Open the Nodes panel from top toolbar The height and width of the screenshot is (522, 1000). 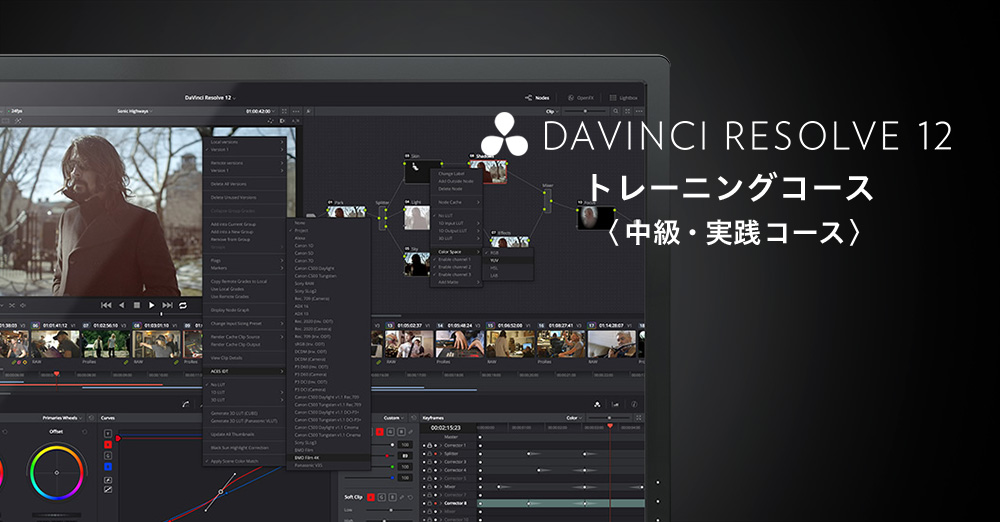click(x=537, y=98)
